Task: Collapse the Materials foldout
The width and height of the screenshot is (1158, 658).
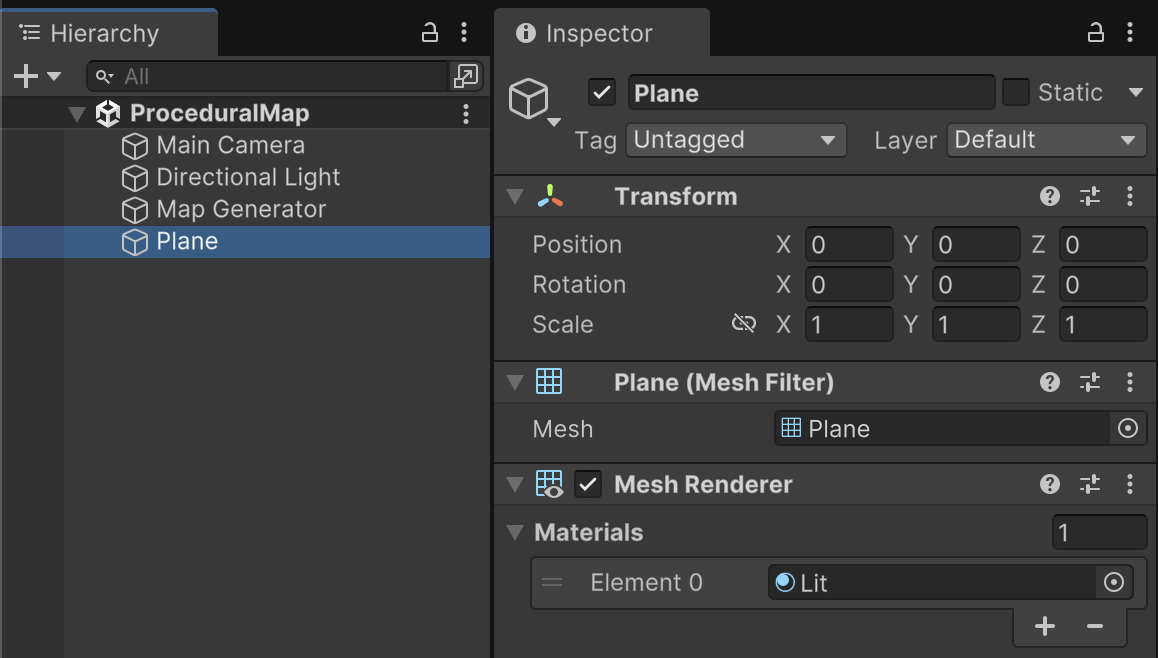Action: pos(515,532)
